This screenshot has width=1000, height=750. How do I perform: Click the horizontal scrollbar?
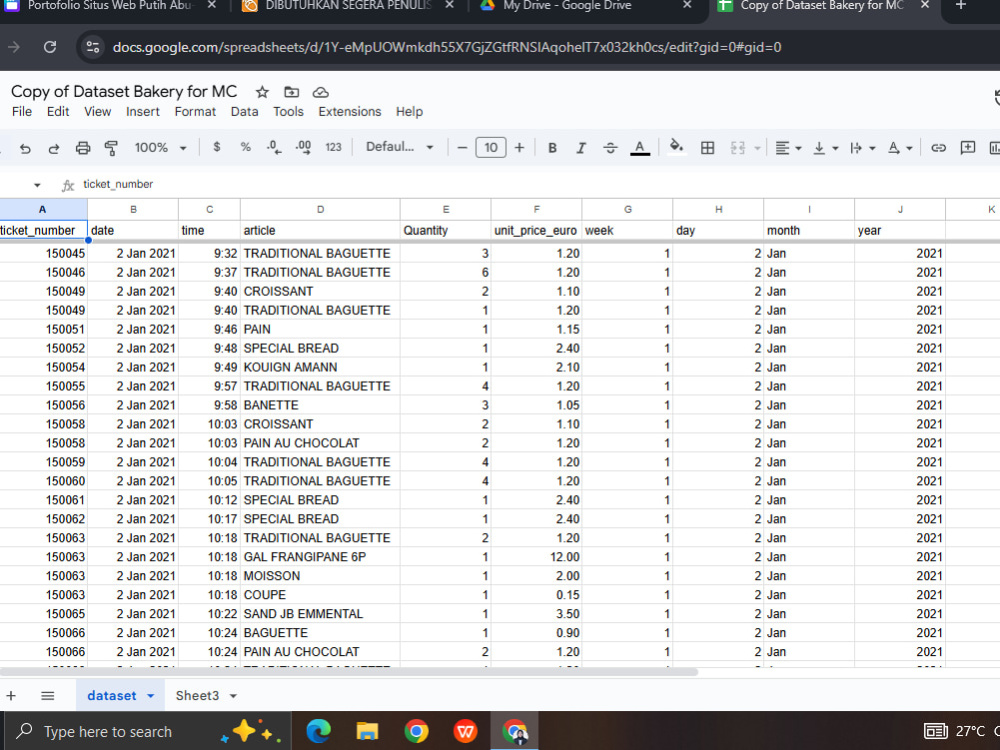tap(349, 672)
